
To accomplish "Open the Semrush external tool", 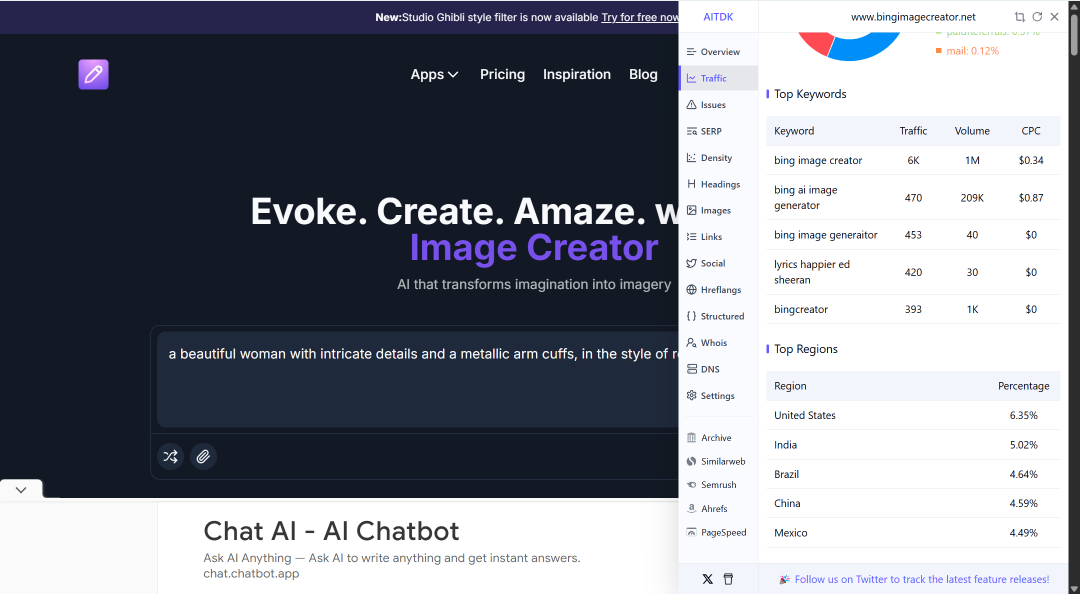I will 718,484.
